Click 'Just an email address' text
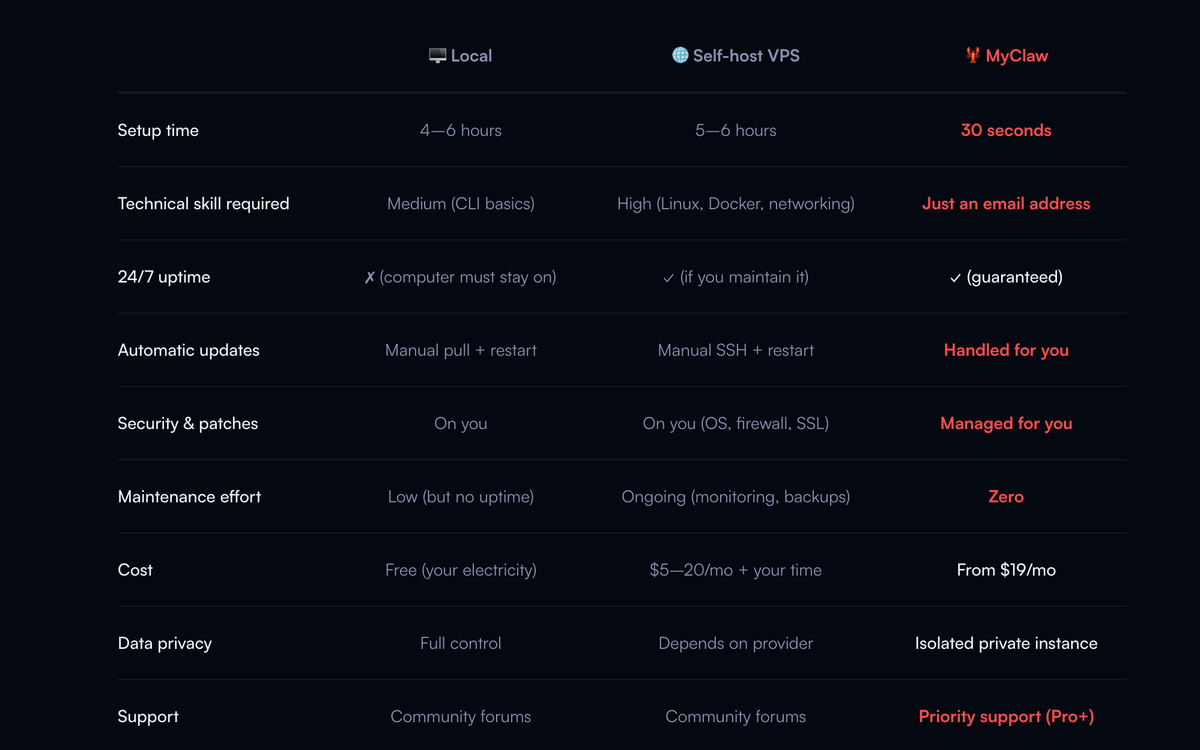Screen dimensions: 1200x750 pyautogui.click(x=1006, y=203)
